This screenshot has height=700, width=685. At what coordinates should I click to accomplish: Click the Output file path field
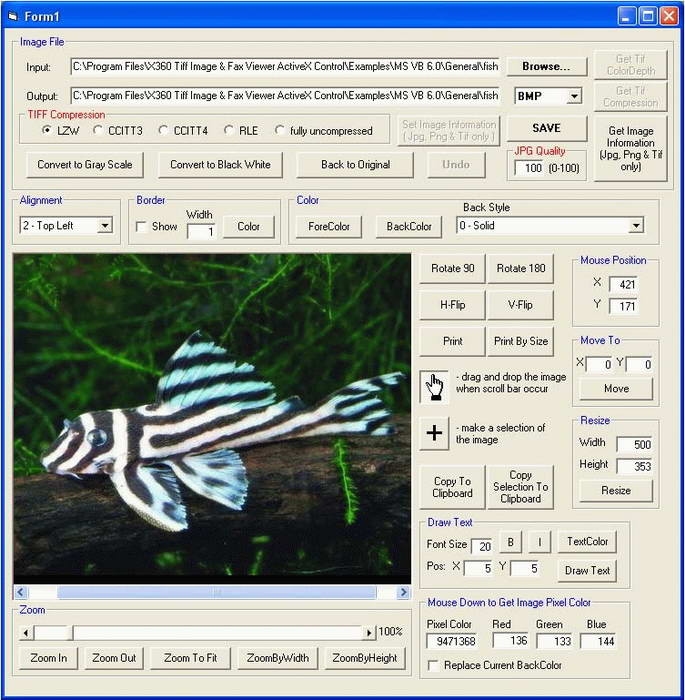pyautogui.click(x=285, y=96)
